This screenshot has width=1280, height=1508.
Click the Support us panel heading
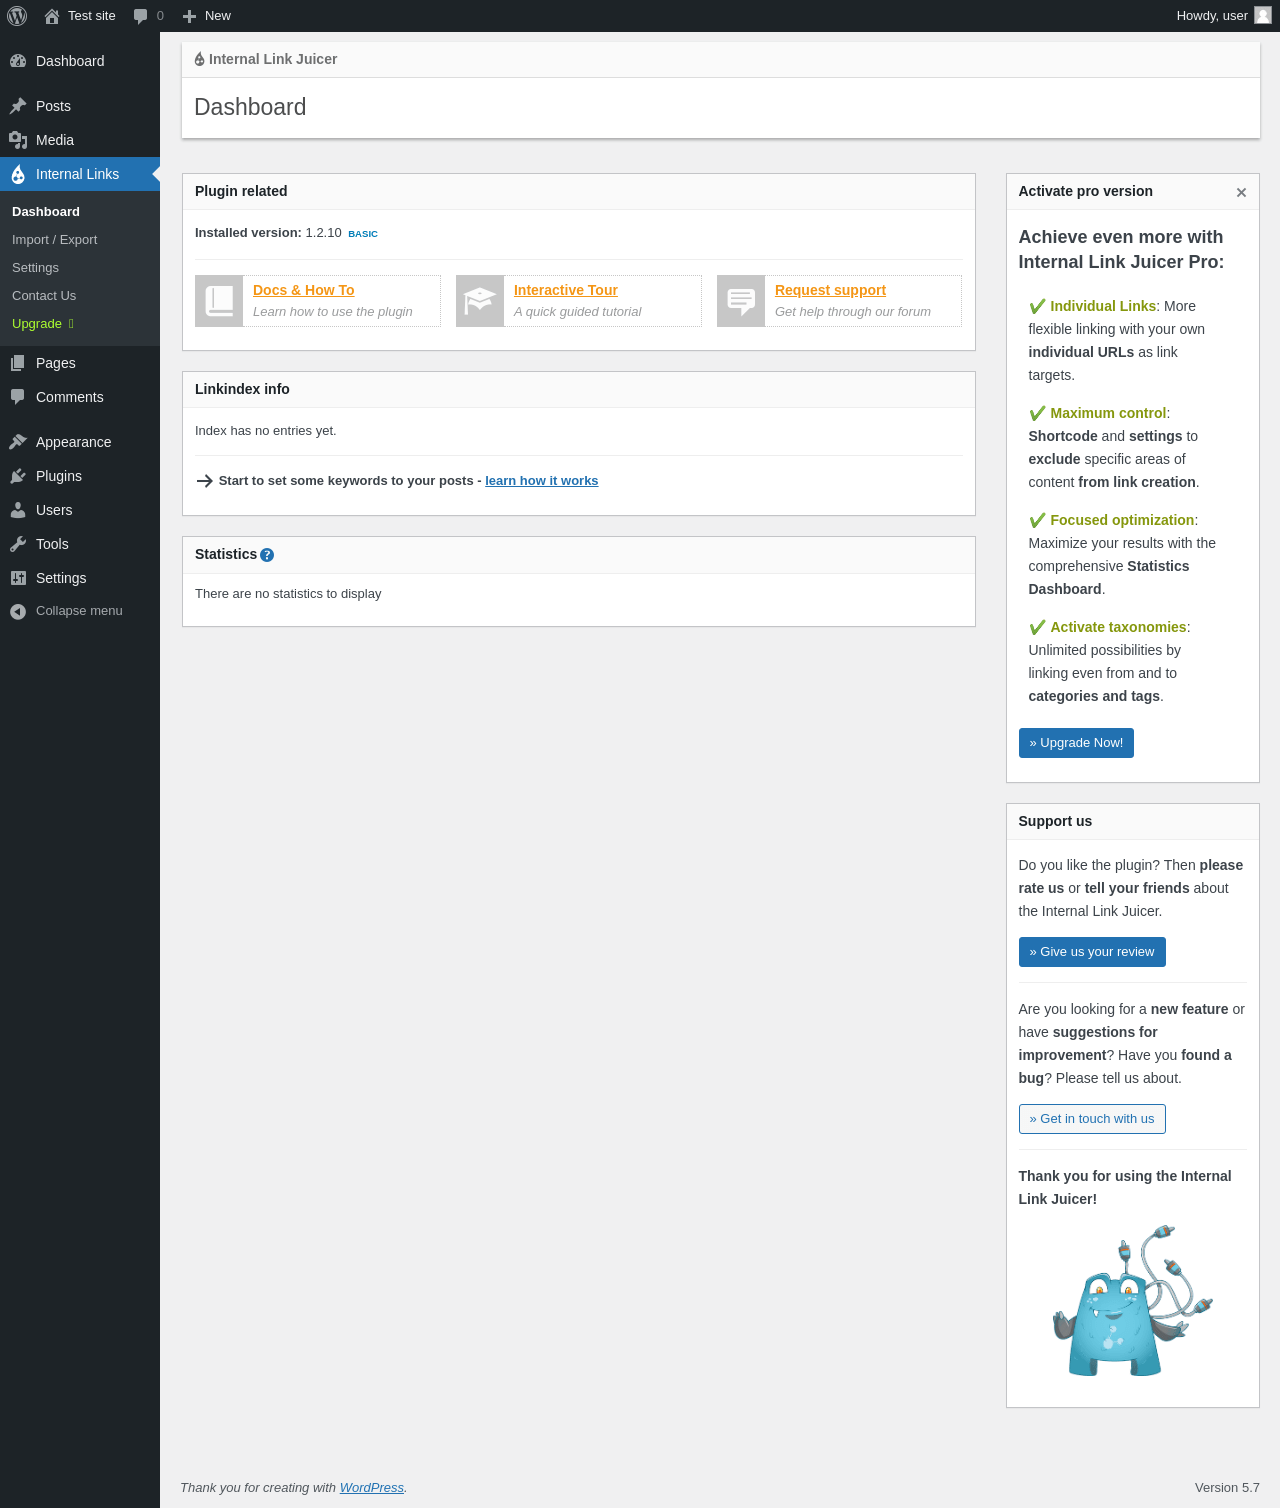point(1055,821)
